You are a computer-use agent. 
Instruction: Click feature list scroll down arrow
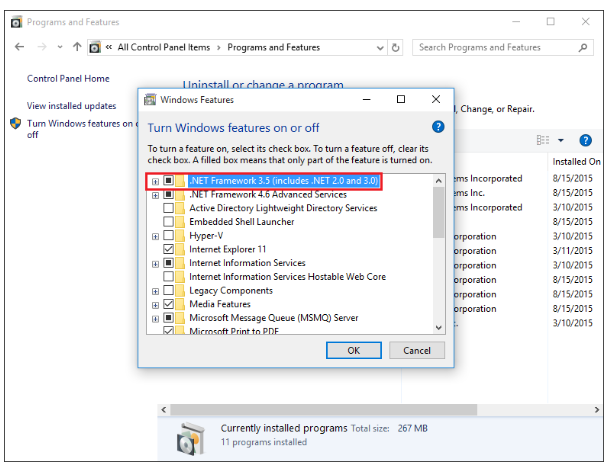(x=439, y=327)
